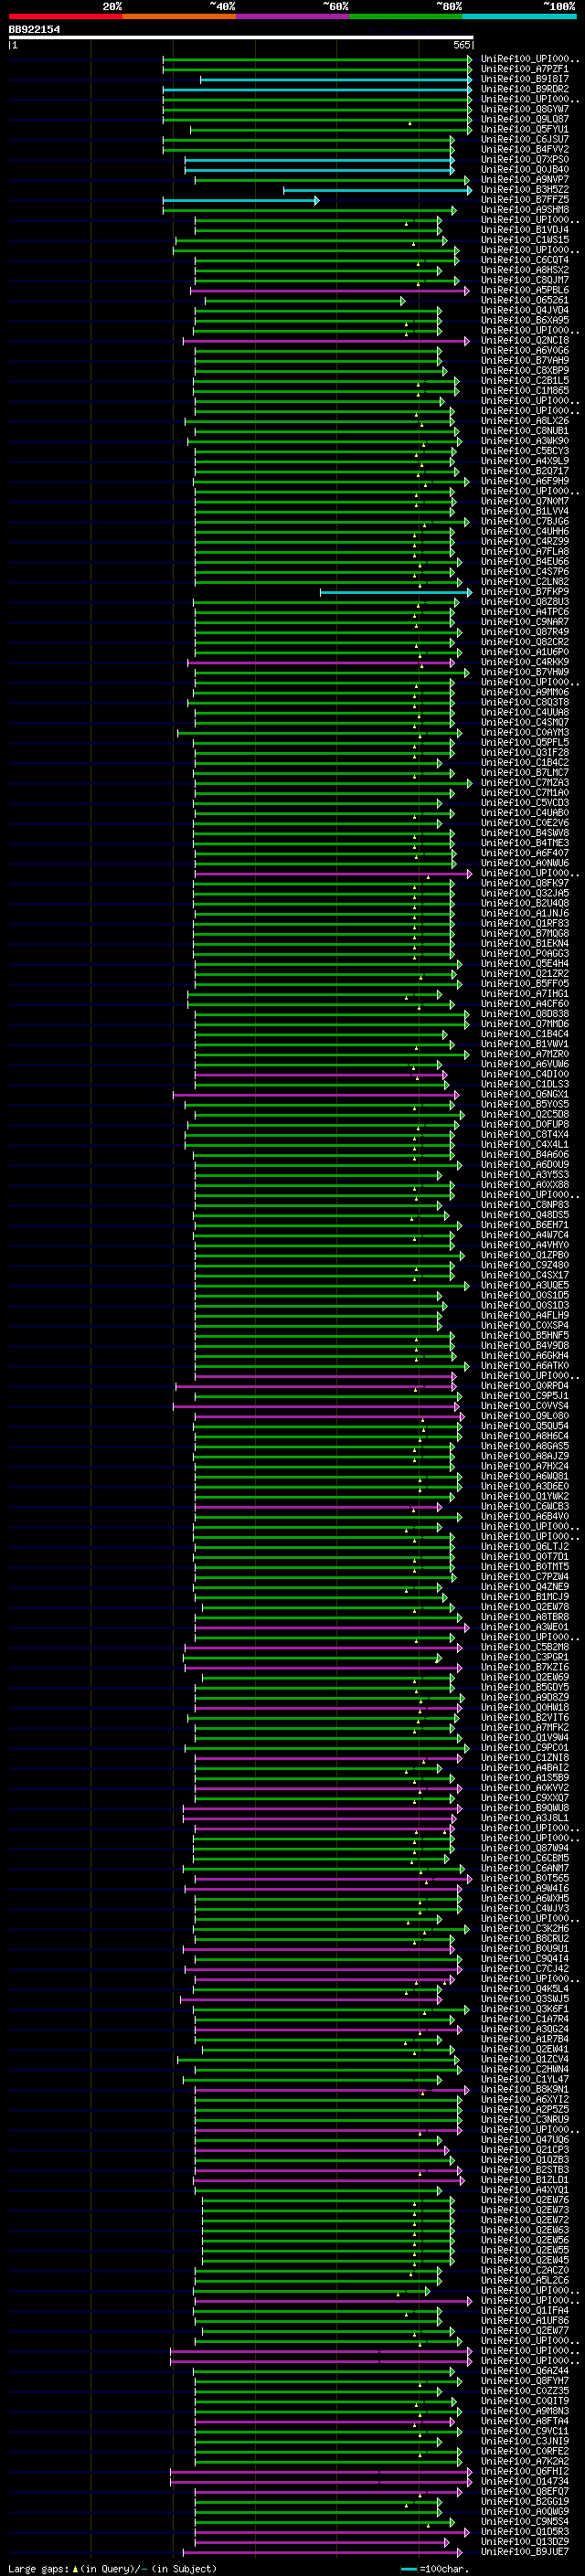Select the UniRef100_B7FKP9 label
Viewport: 585px width, 2576px height.
point(525,591)
